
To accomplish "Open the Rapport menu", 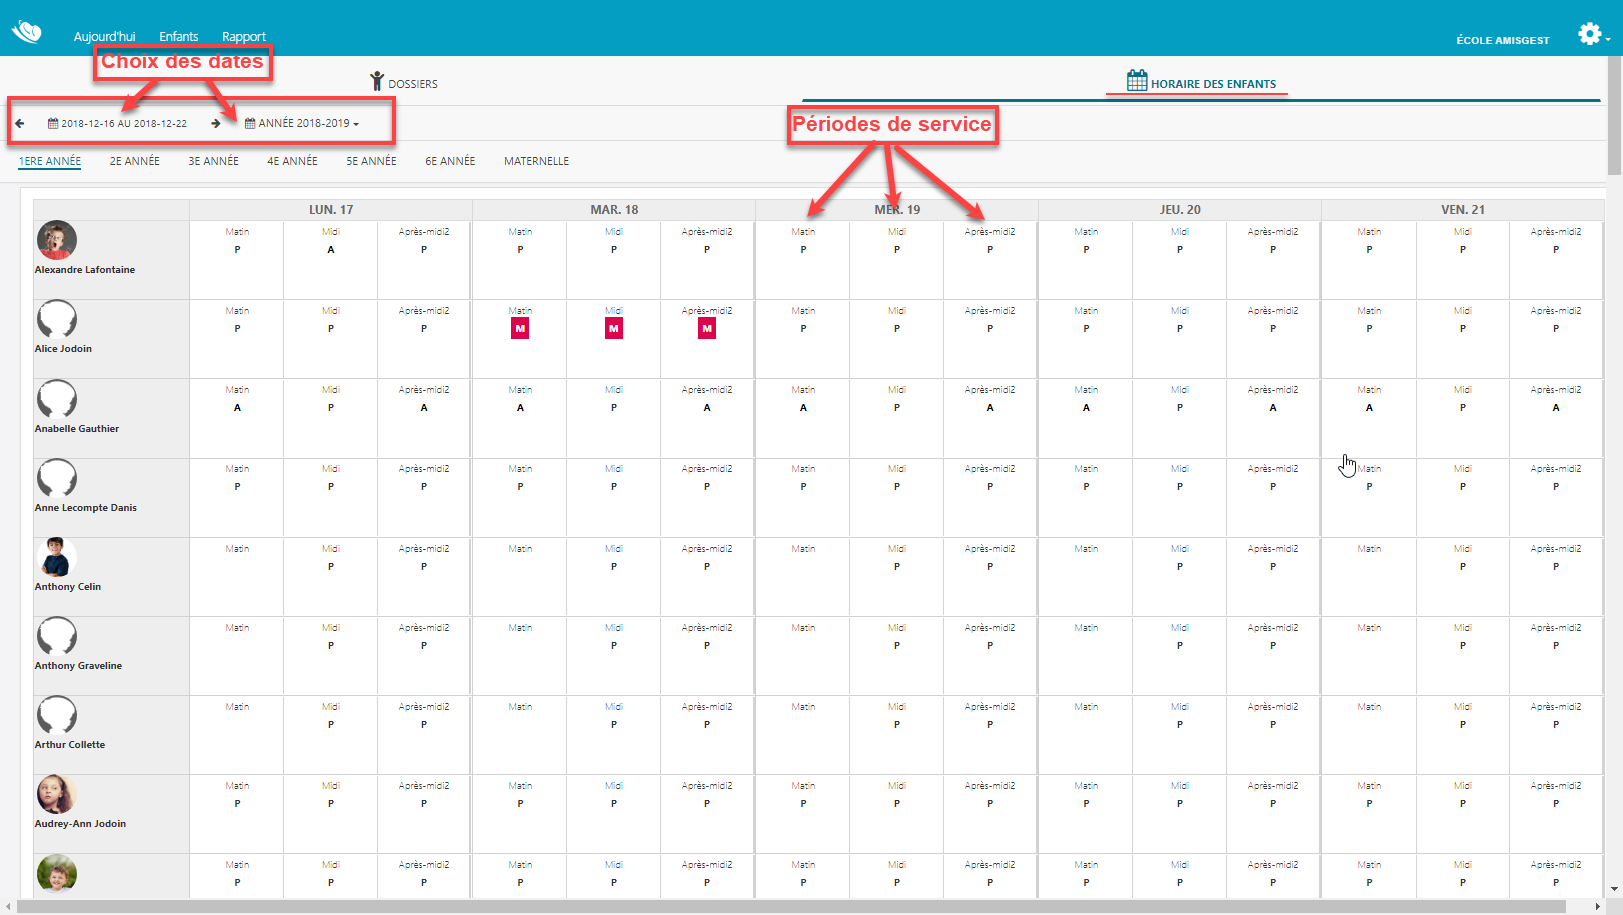I will click(244, 37).
